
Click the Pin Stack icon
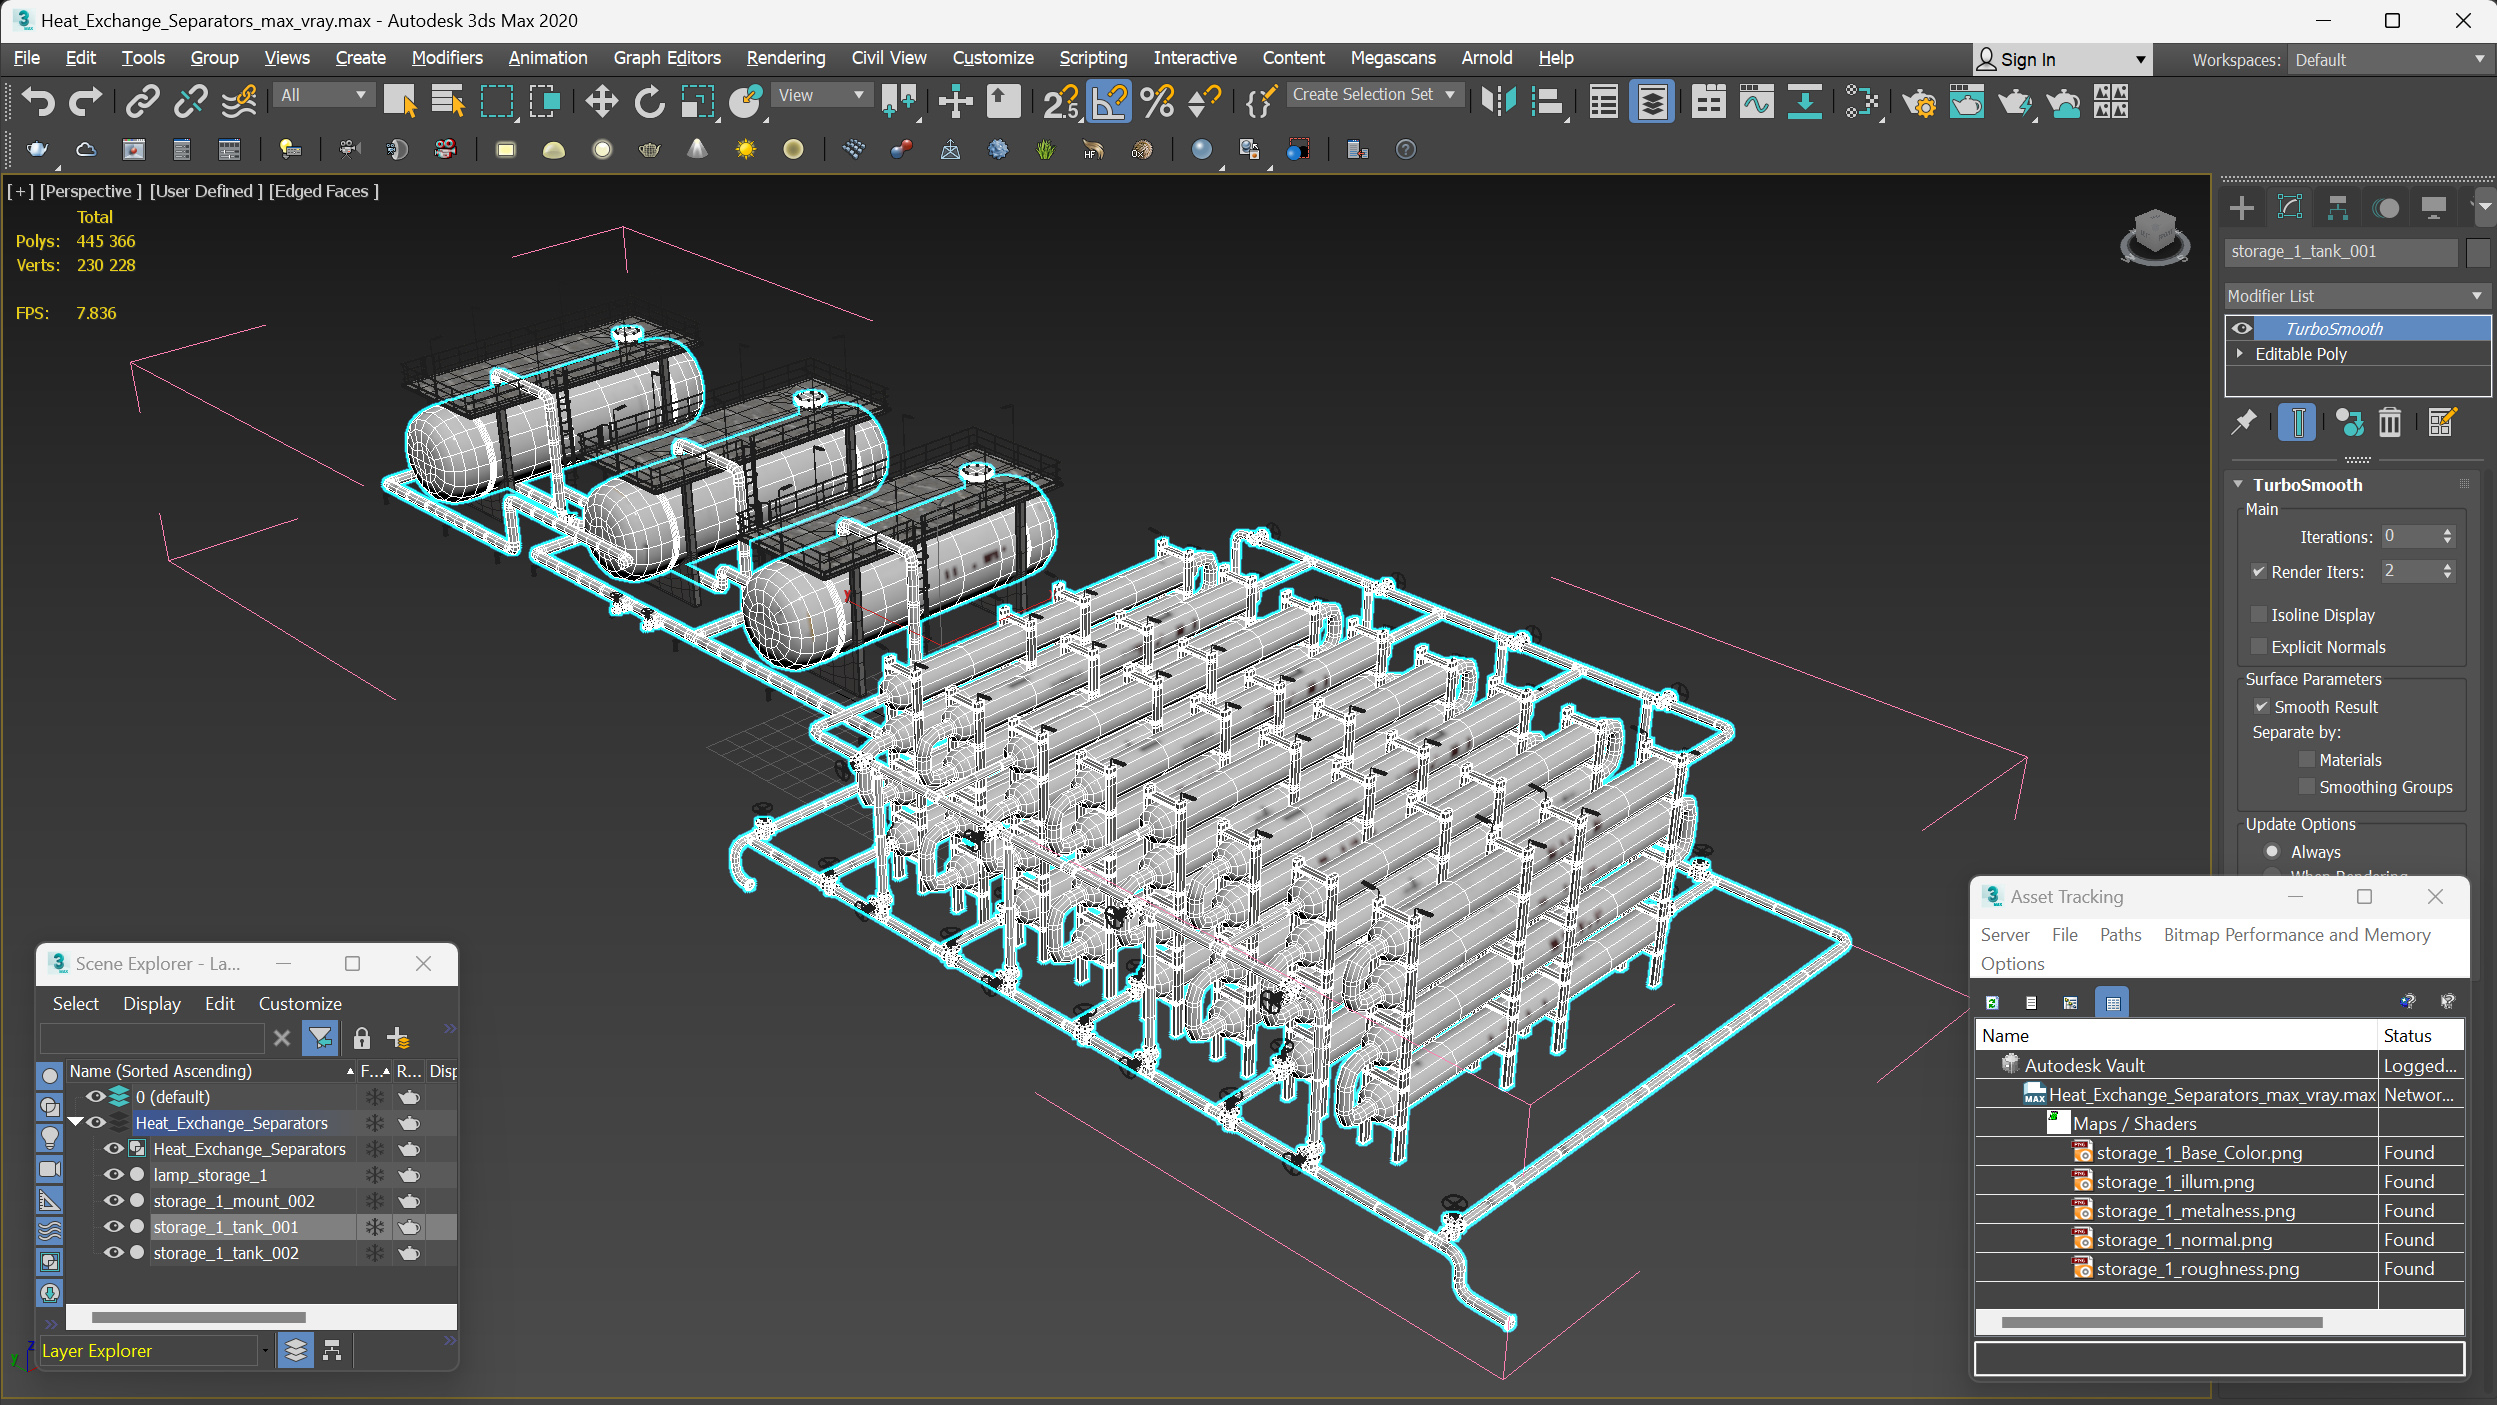[x=2244, y=422]
